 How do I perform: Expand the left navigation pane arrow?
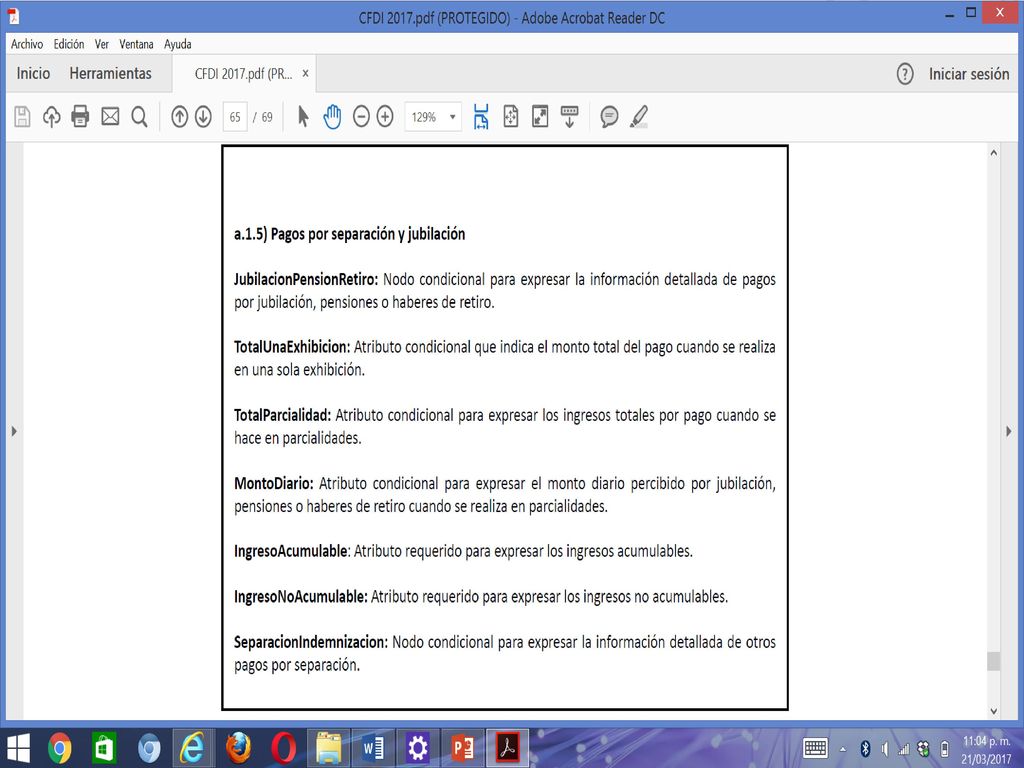14,431
